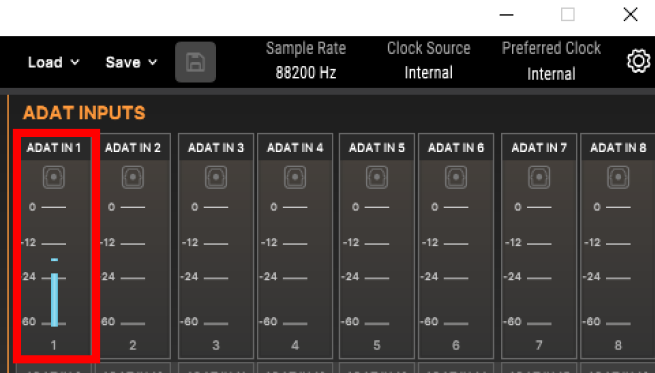Screen dimensions: 655x373
Task: Open the Save dropdown menu
Action: 131,62
